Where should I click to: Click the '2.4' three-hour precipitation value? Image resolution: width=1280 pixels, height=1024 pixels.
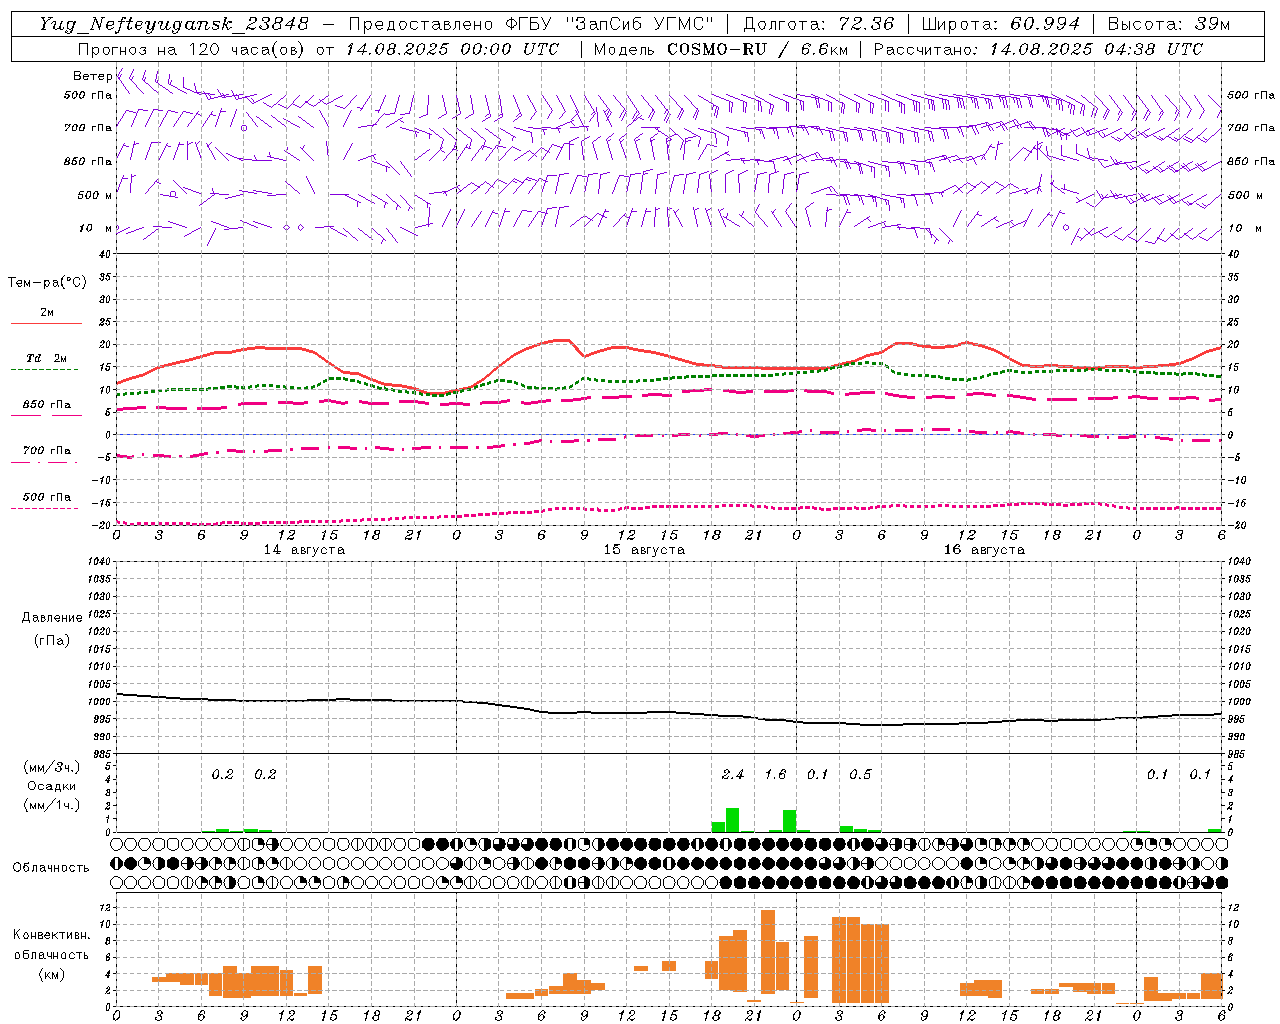pos(732,775)
